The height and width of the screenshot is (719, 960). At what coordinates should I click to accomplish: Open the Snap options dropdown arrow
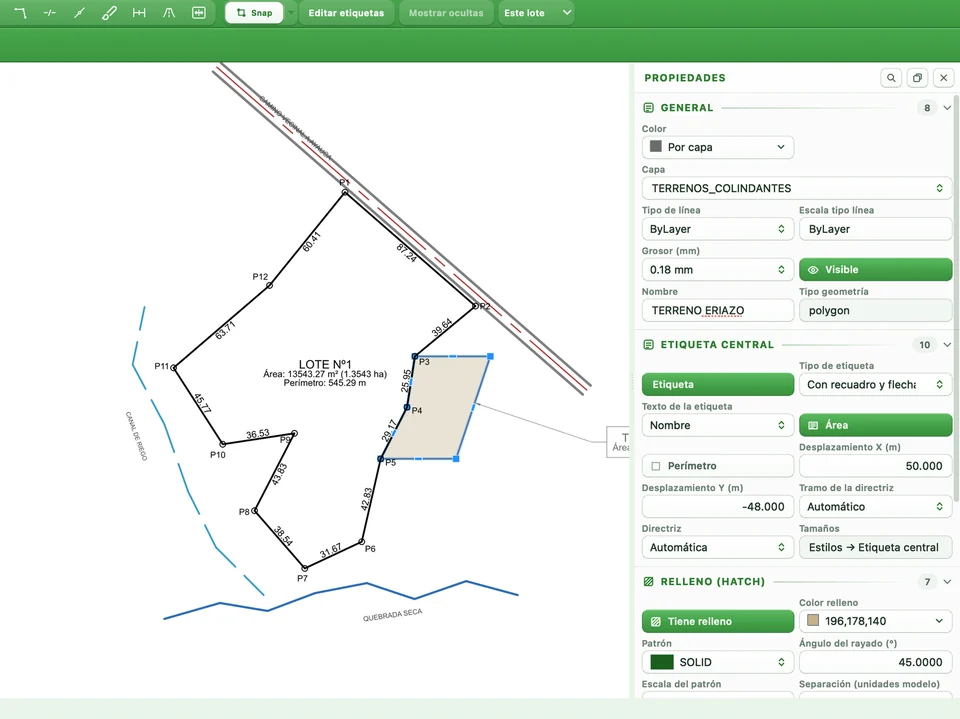(291, 13)
